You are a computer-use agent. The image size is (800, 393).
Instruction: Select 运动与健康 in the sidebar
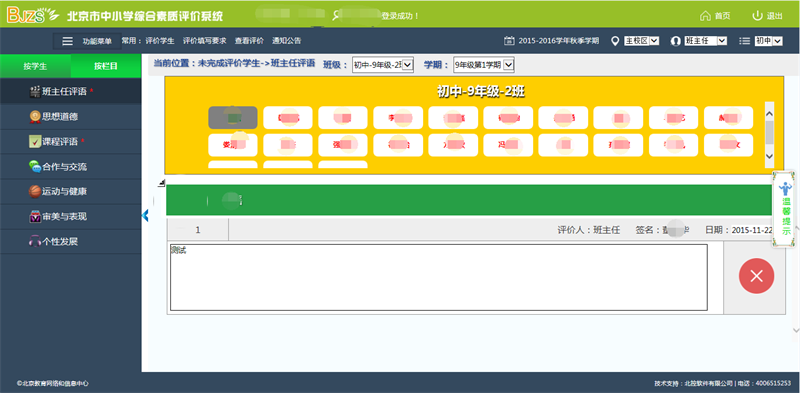[70, 192]
